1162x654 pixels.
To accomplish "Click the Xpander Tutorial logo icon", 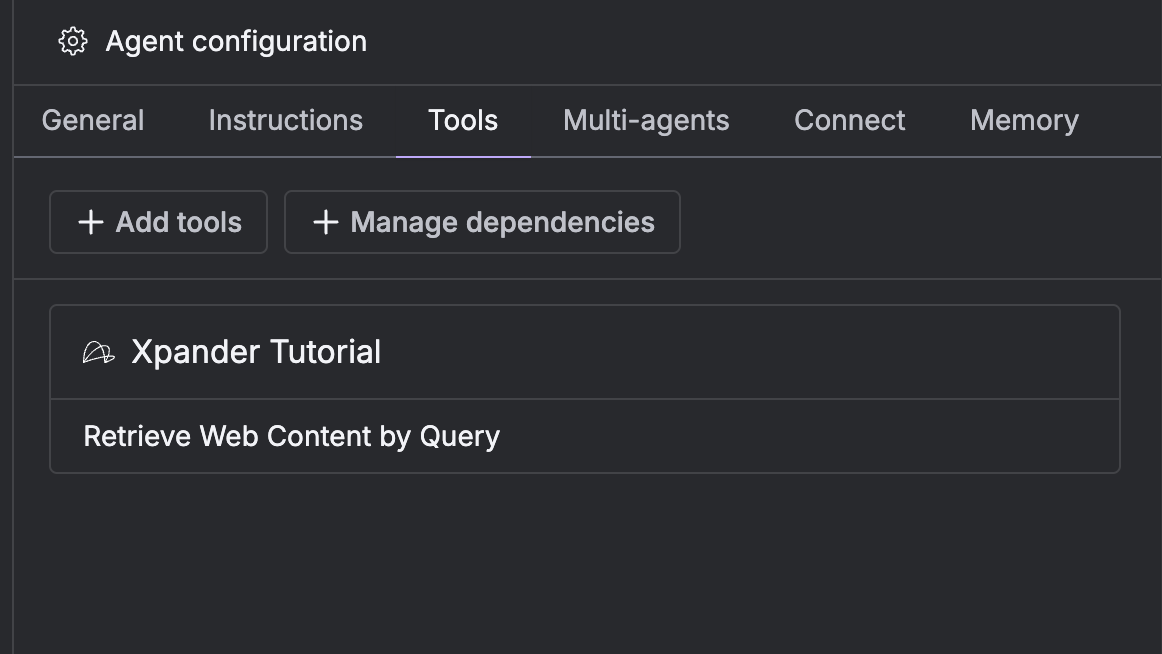I will point(98,352).
